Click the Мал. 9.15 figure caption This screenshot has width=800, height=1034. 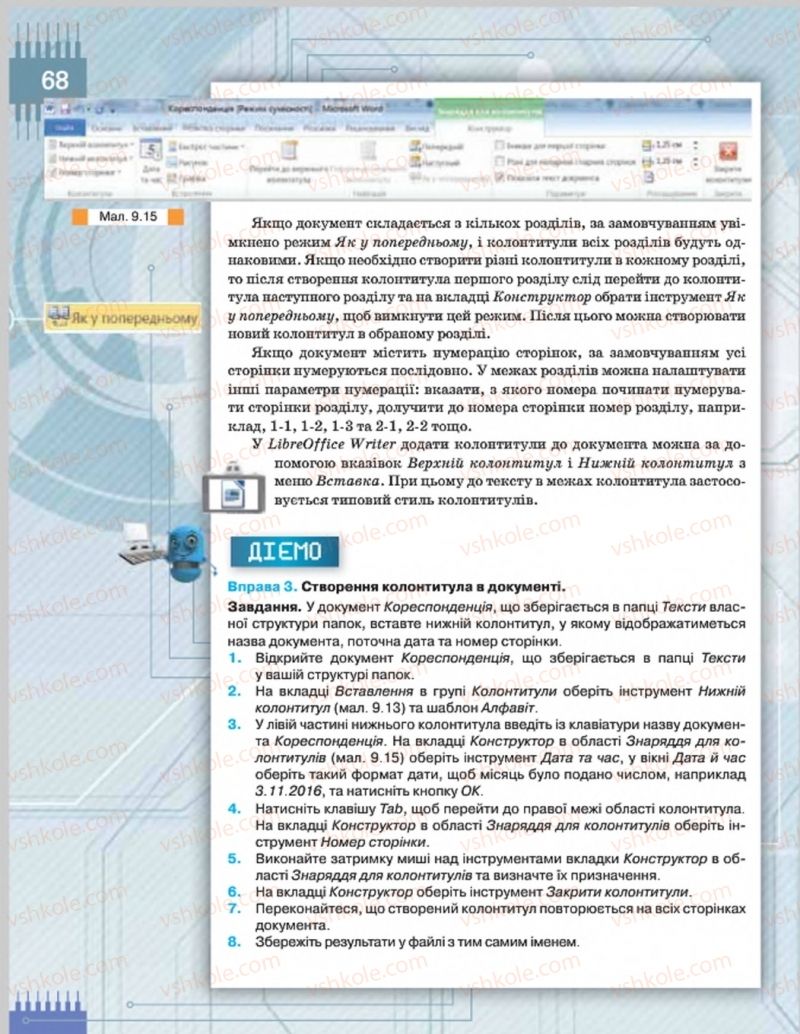(x=128, y=216)
